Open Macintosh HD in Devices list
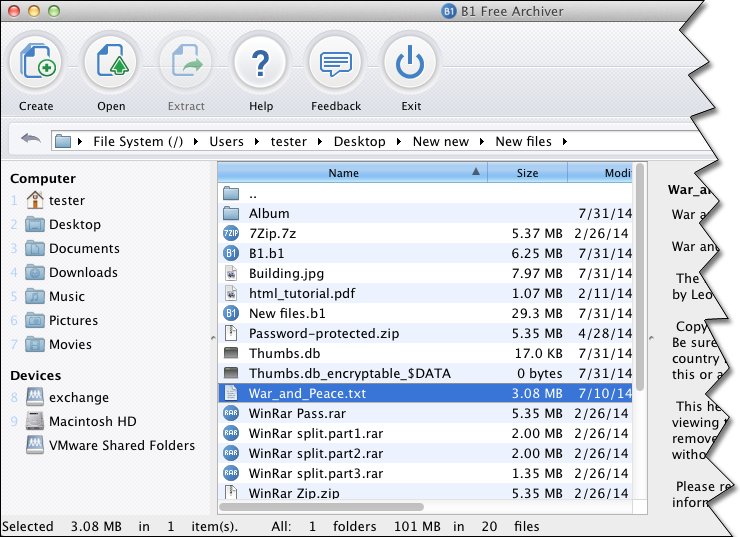The height and width of the screenshot is (537, 740). [92, 421]
